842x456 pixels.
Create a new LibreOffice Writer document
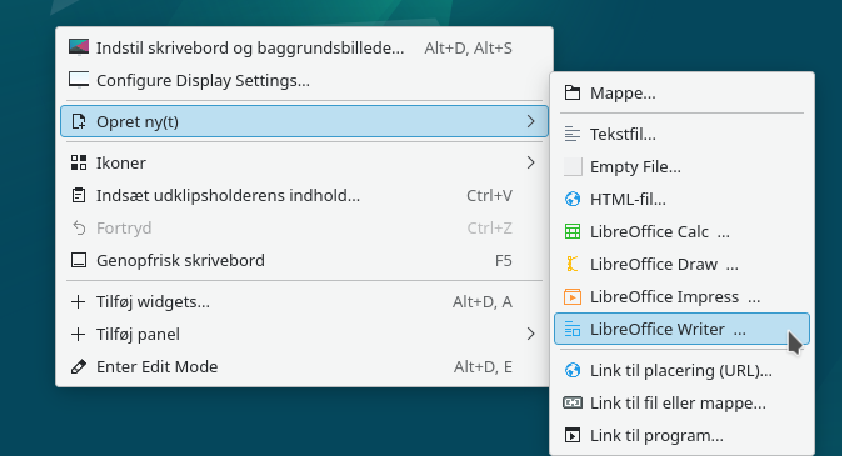682,329
